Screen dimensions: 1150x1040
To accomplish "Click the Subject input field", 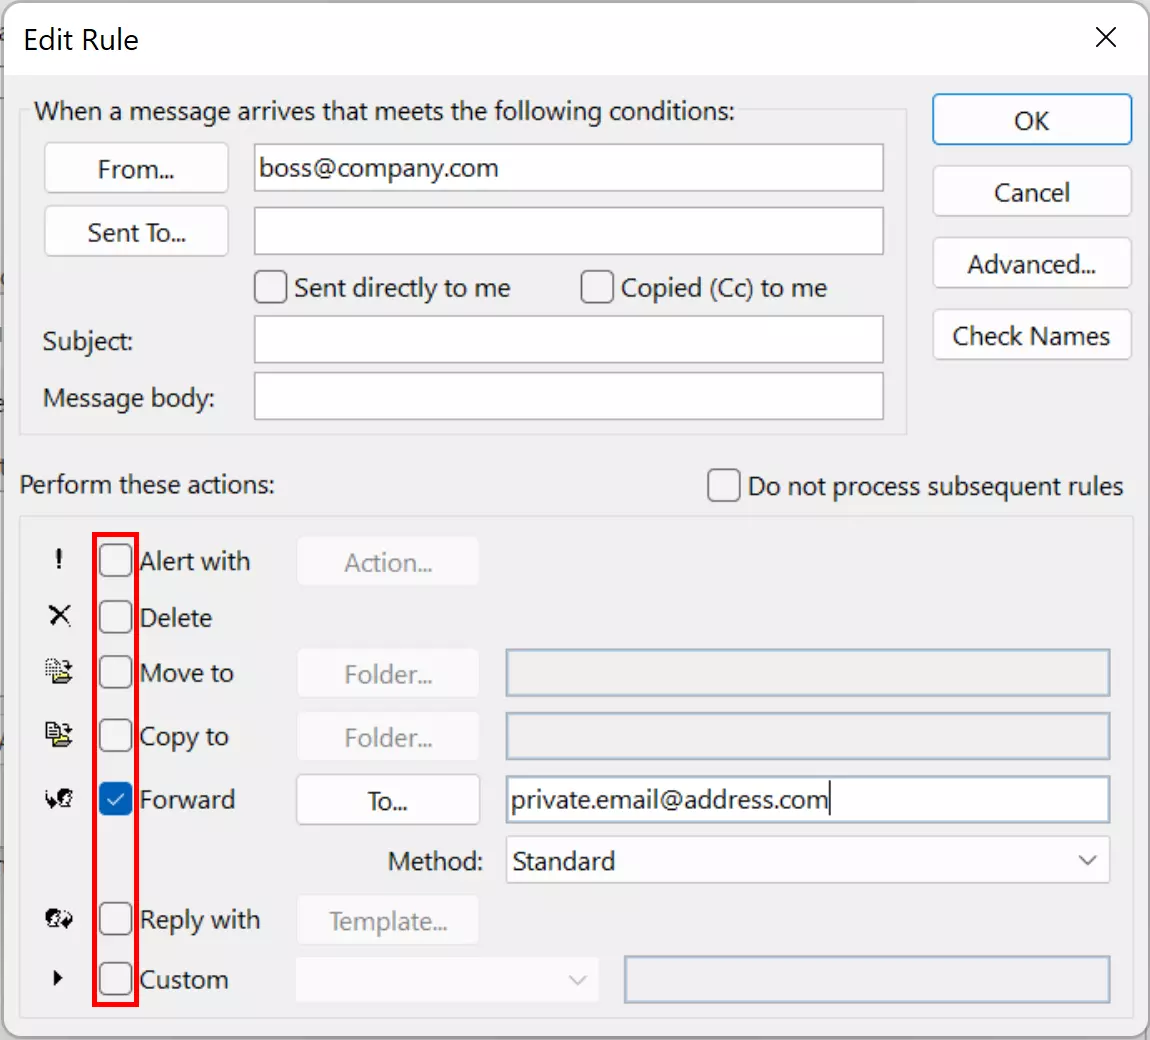I will (x=568, y=340).
